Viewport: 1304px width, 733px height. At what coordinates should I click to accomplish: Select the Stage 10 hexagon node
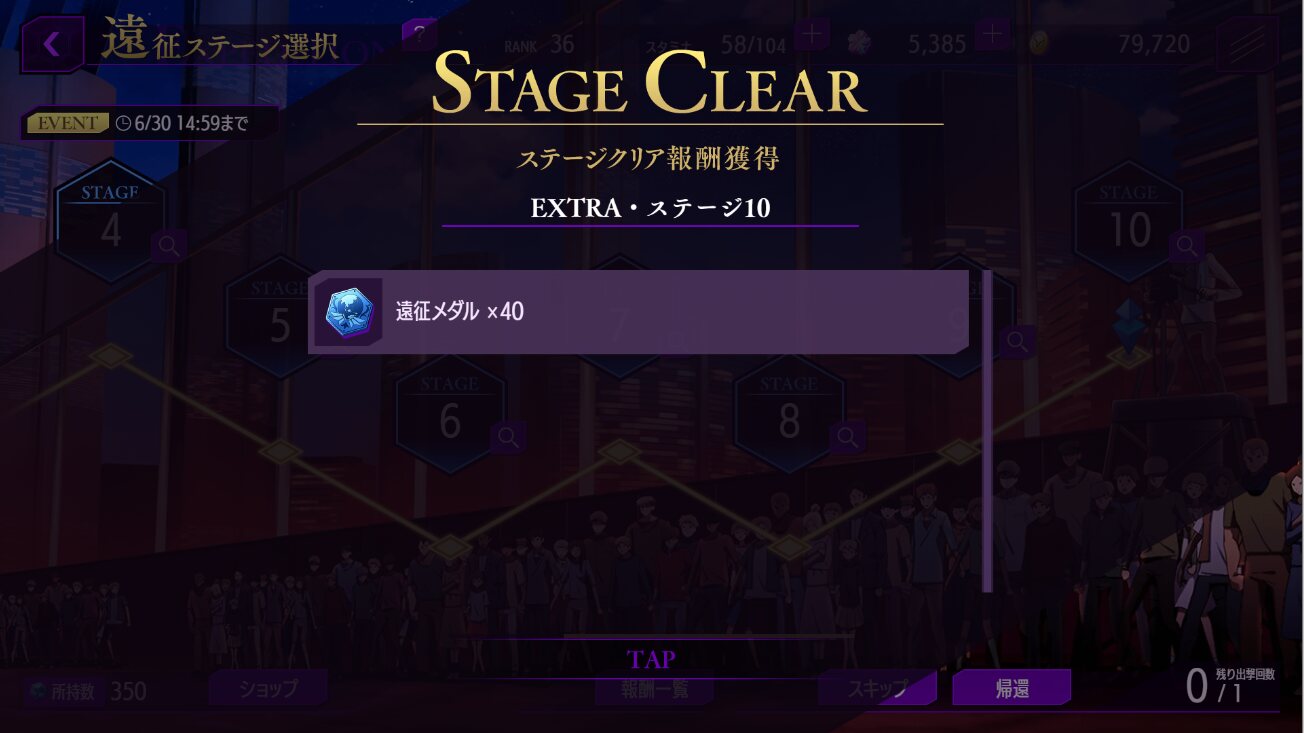click(x=1129, y=220)
